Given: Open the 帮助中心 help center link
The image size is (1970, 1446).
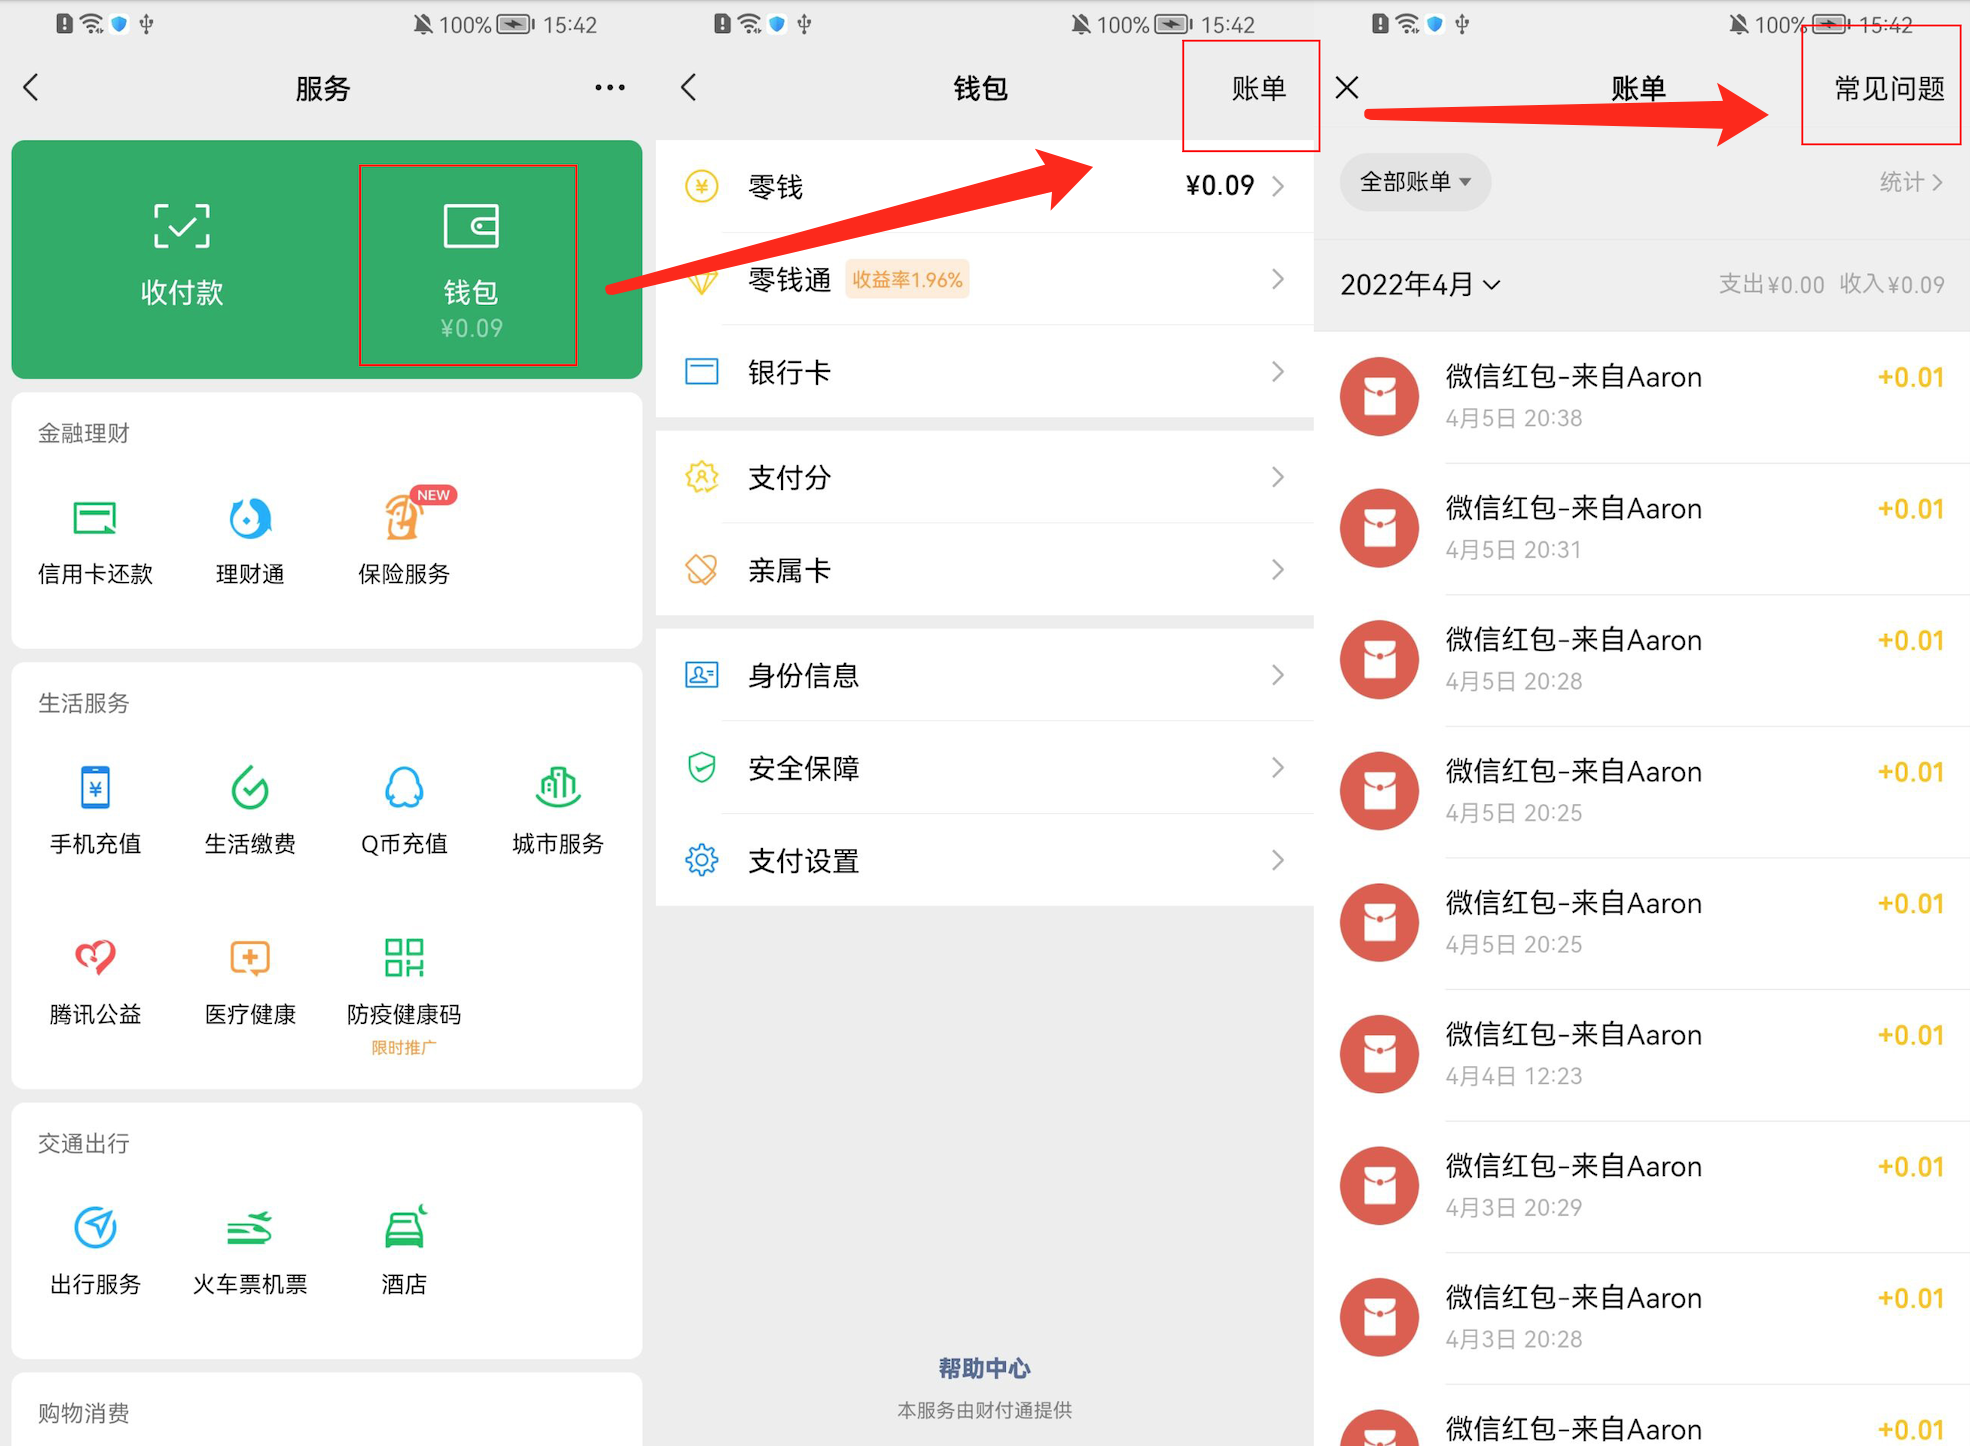Looking at the screenshot, I should [984, 1368].
